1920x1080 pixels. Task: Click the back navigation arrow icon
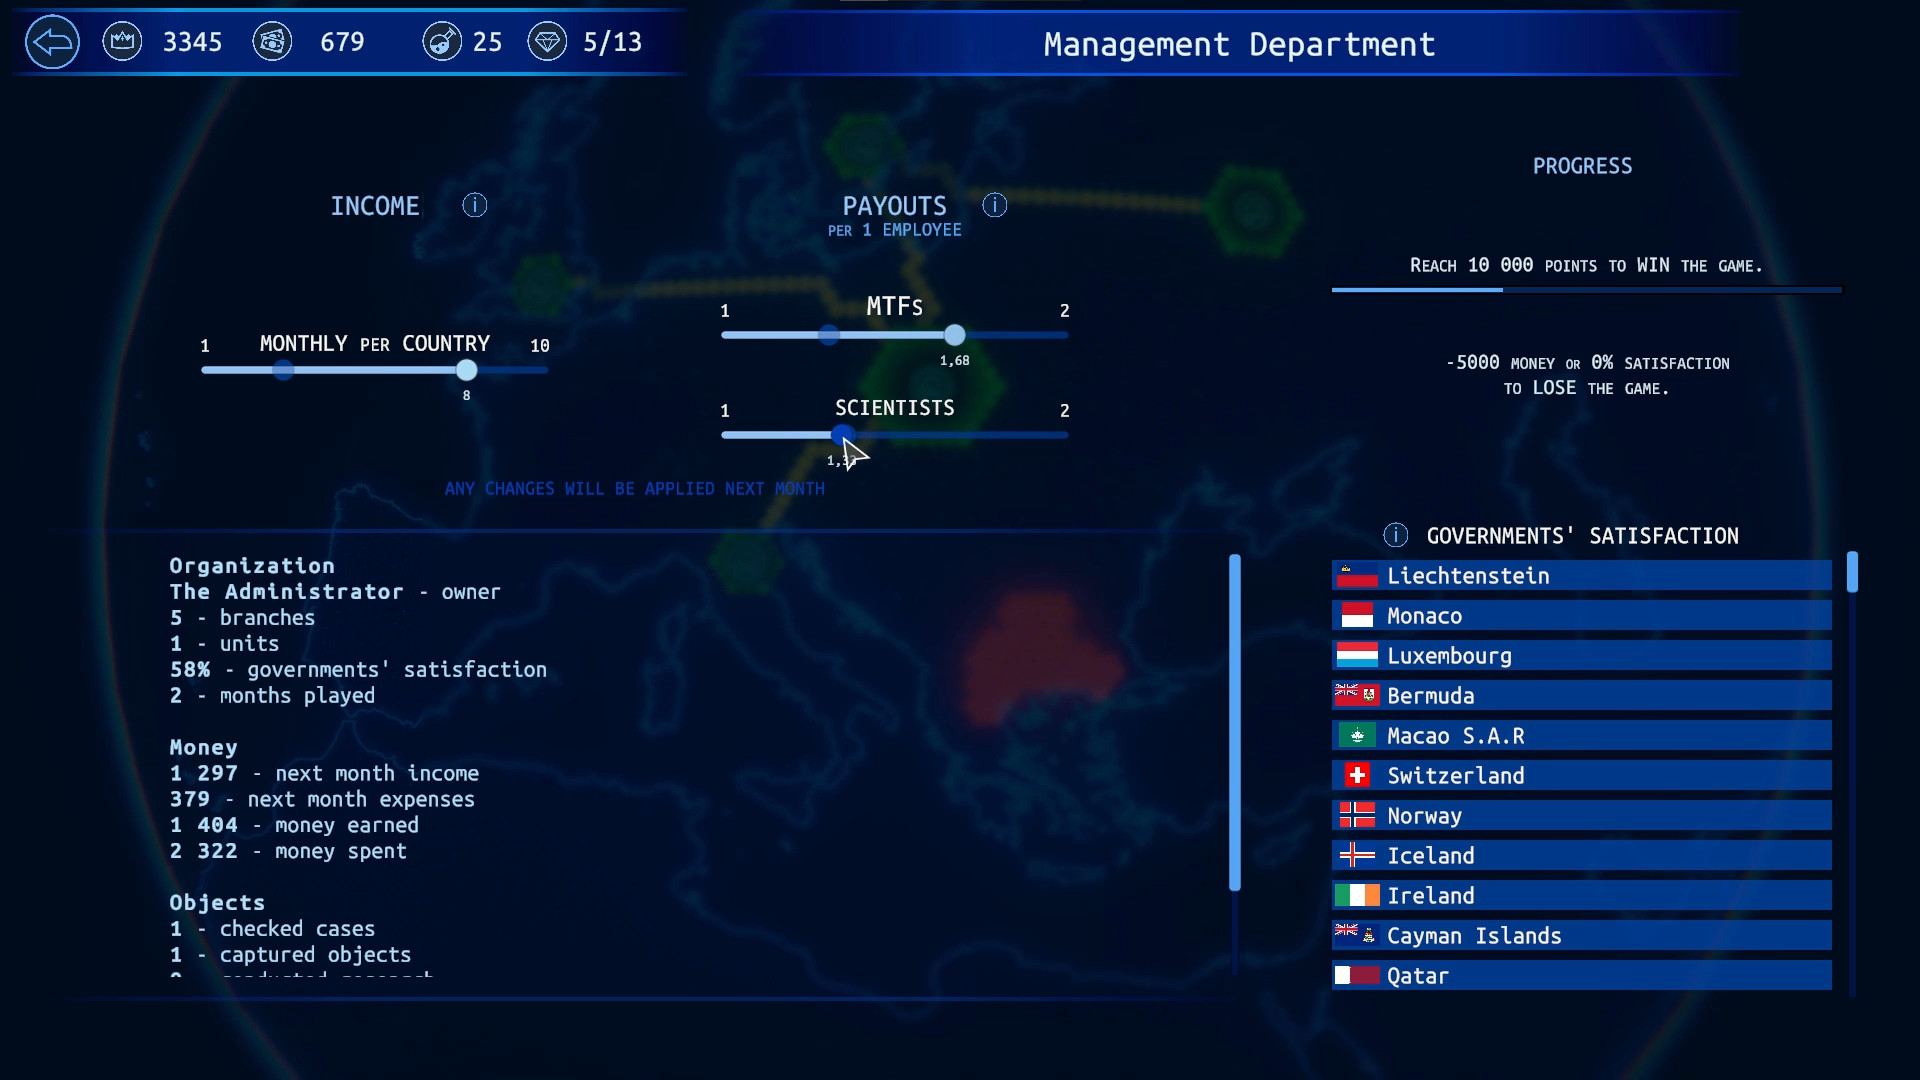53,42
